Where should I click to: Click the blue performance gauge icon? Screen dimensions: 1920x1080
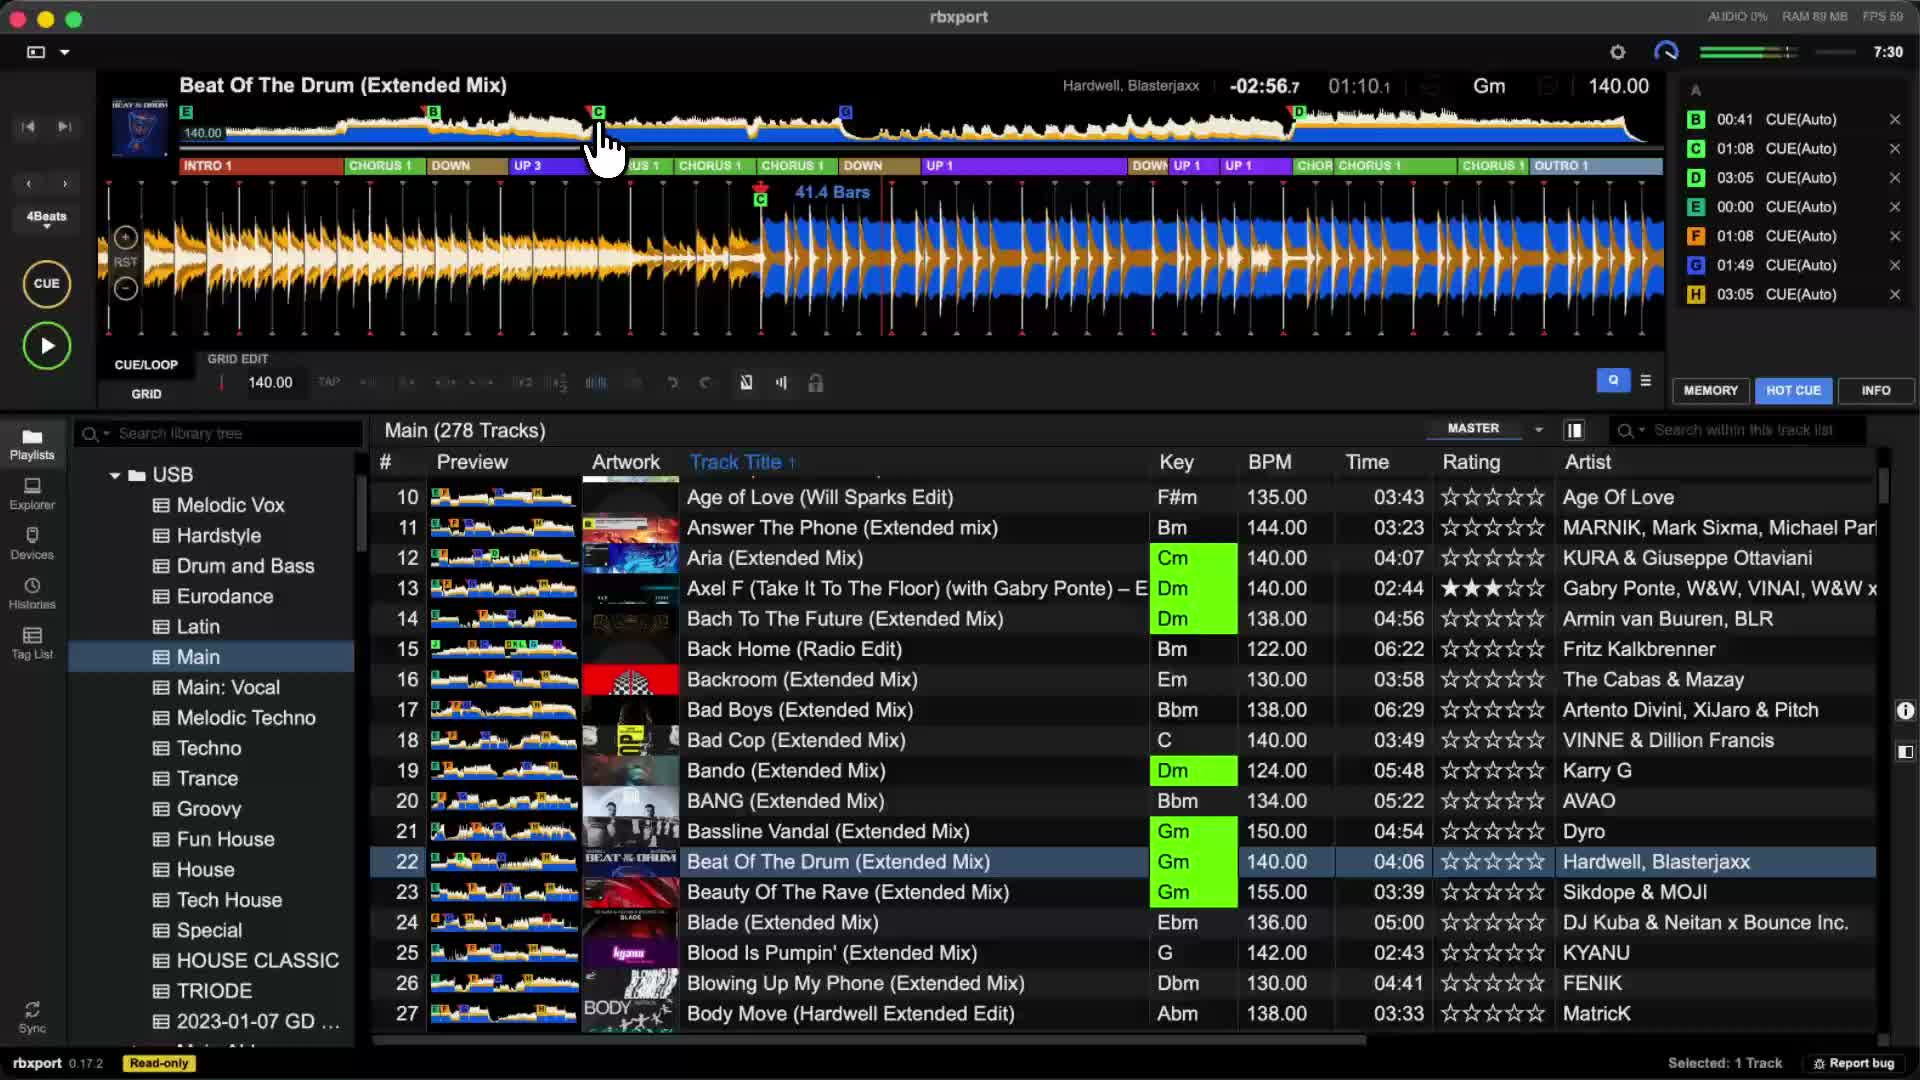tap(1666, 52)
